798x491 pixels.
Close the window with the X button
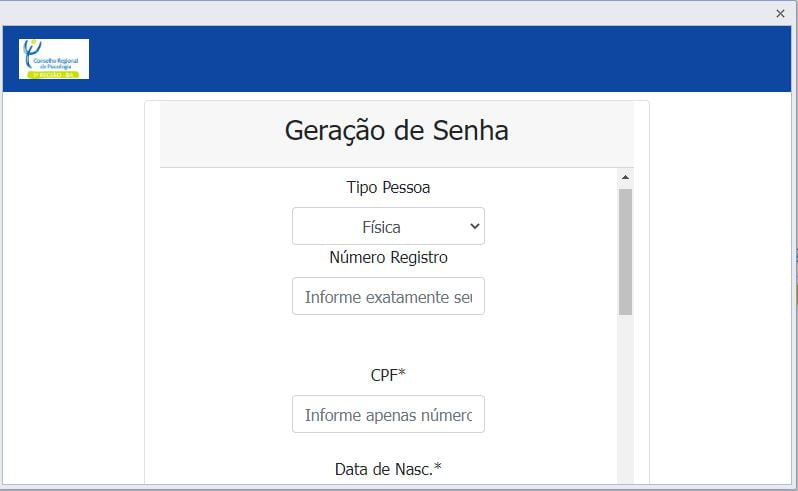(780, 13)
